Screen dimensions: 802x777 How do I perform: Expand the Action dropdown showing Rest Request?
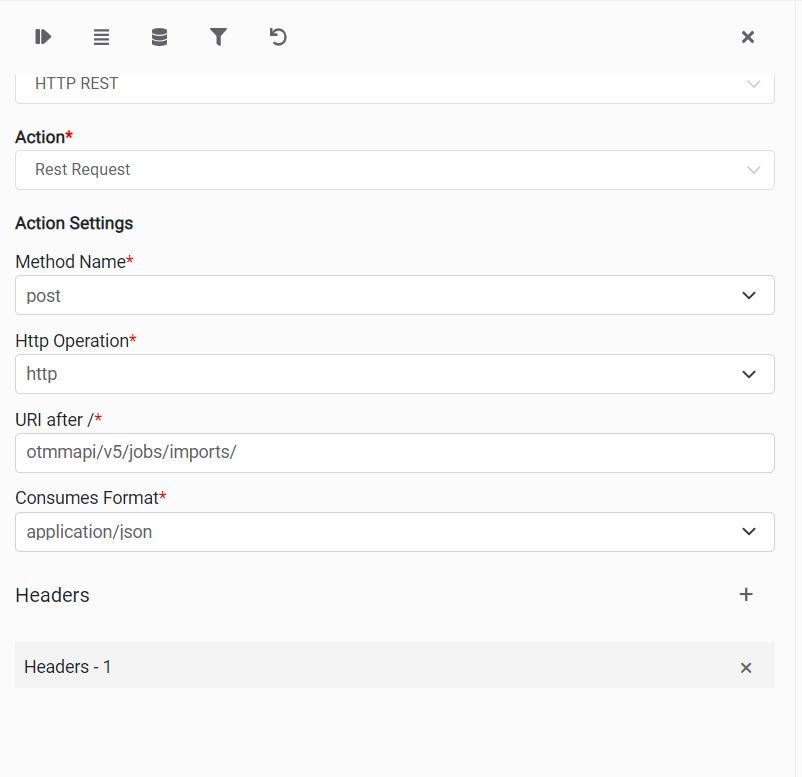click(394, 170)
